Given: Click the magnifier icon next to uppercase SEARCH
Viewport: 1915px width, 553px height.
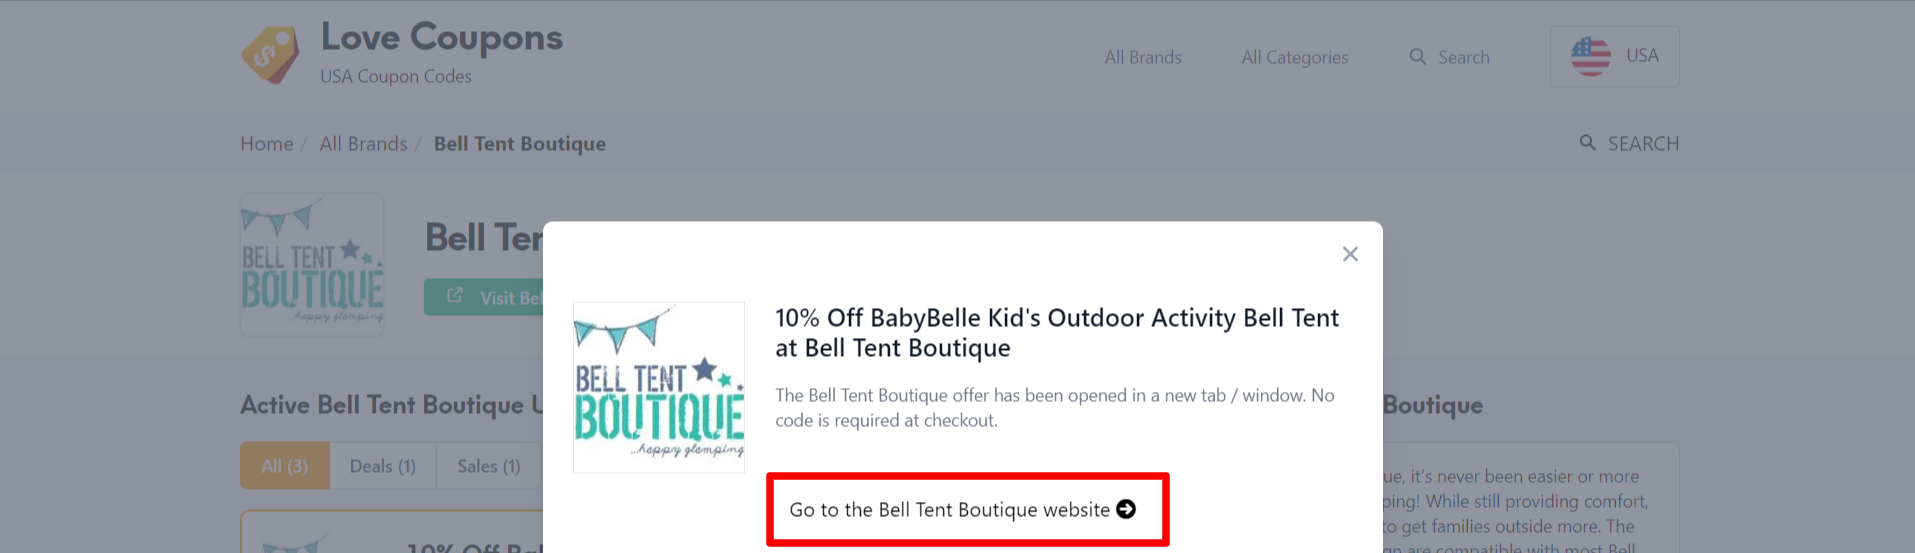Looking at the screenshot, I should pos(1587,143).
